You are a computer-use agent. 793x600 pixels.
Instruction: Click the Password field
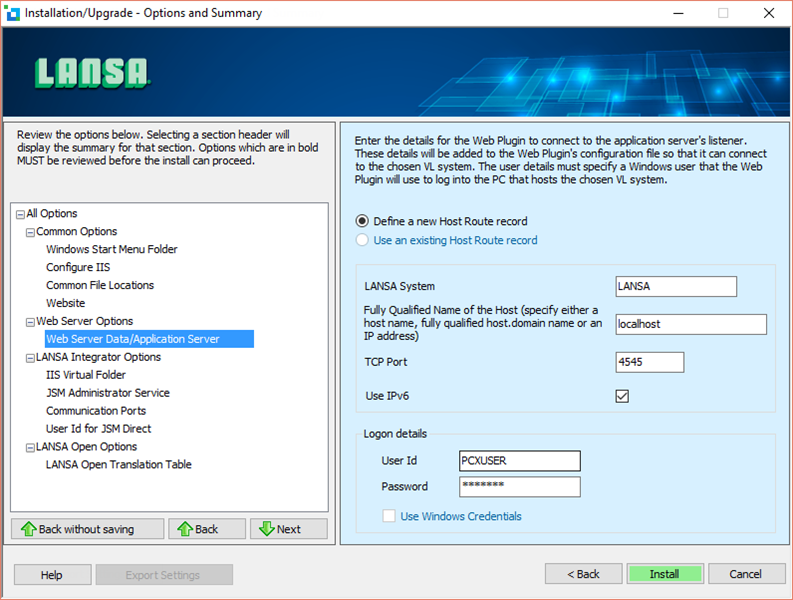click(x=520, y=487)
